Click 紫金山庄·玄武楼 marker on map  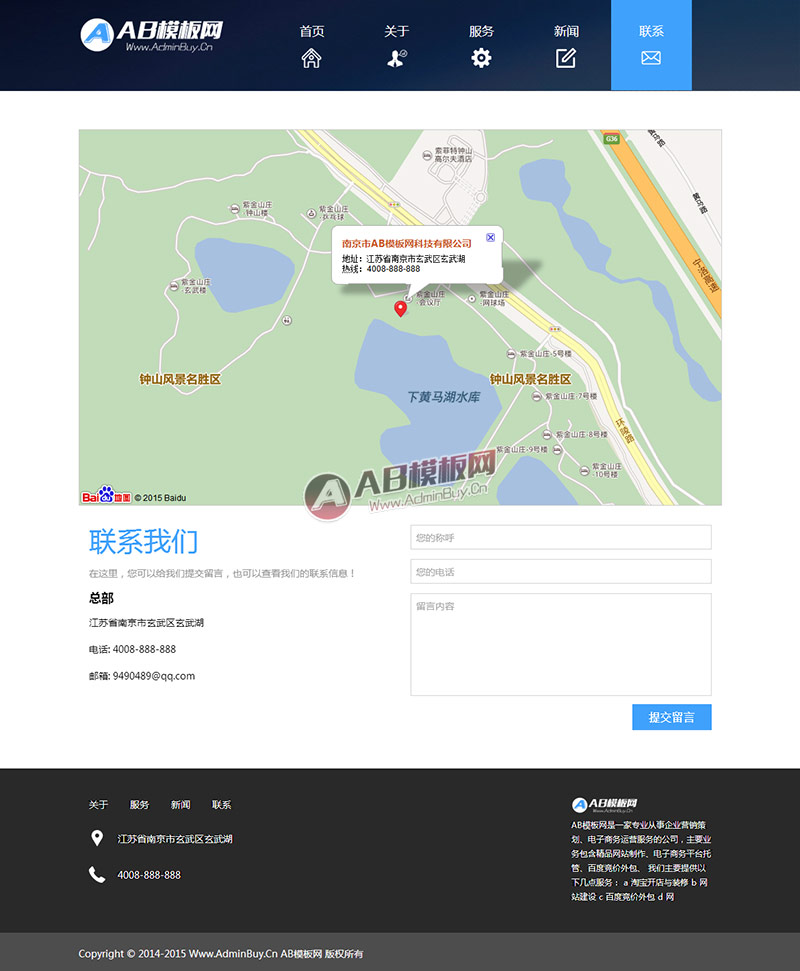tap(174, 286)
